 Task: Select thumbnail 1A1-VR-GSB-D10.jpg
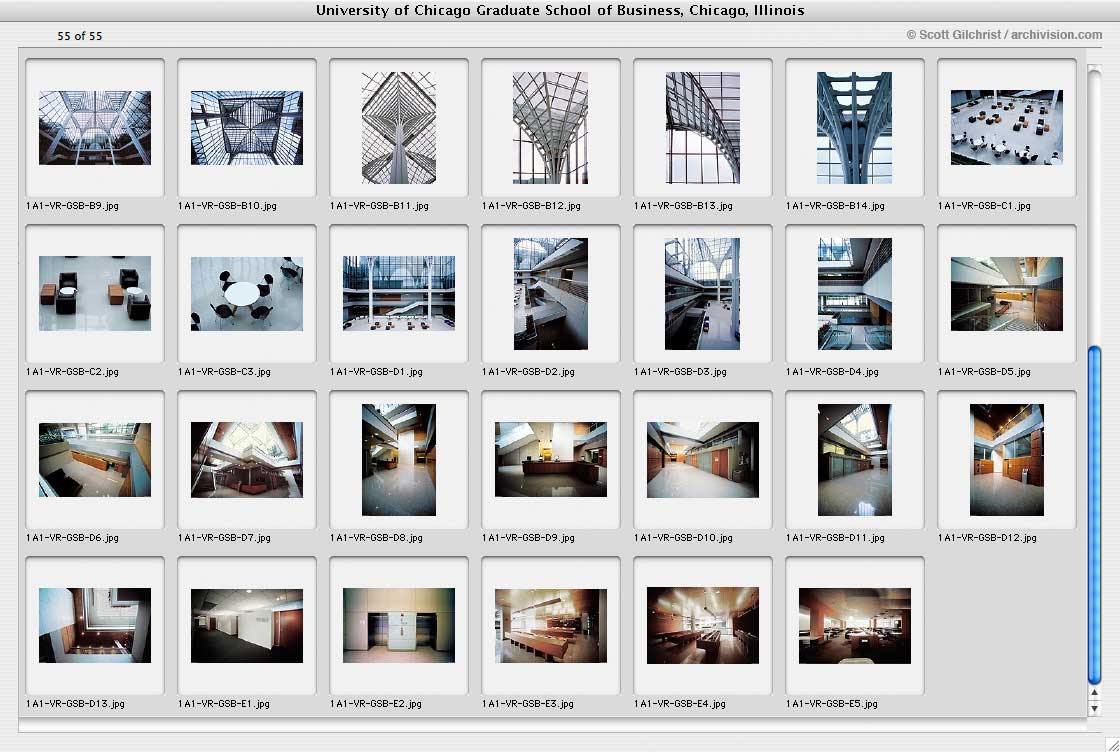point(703,460)
